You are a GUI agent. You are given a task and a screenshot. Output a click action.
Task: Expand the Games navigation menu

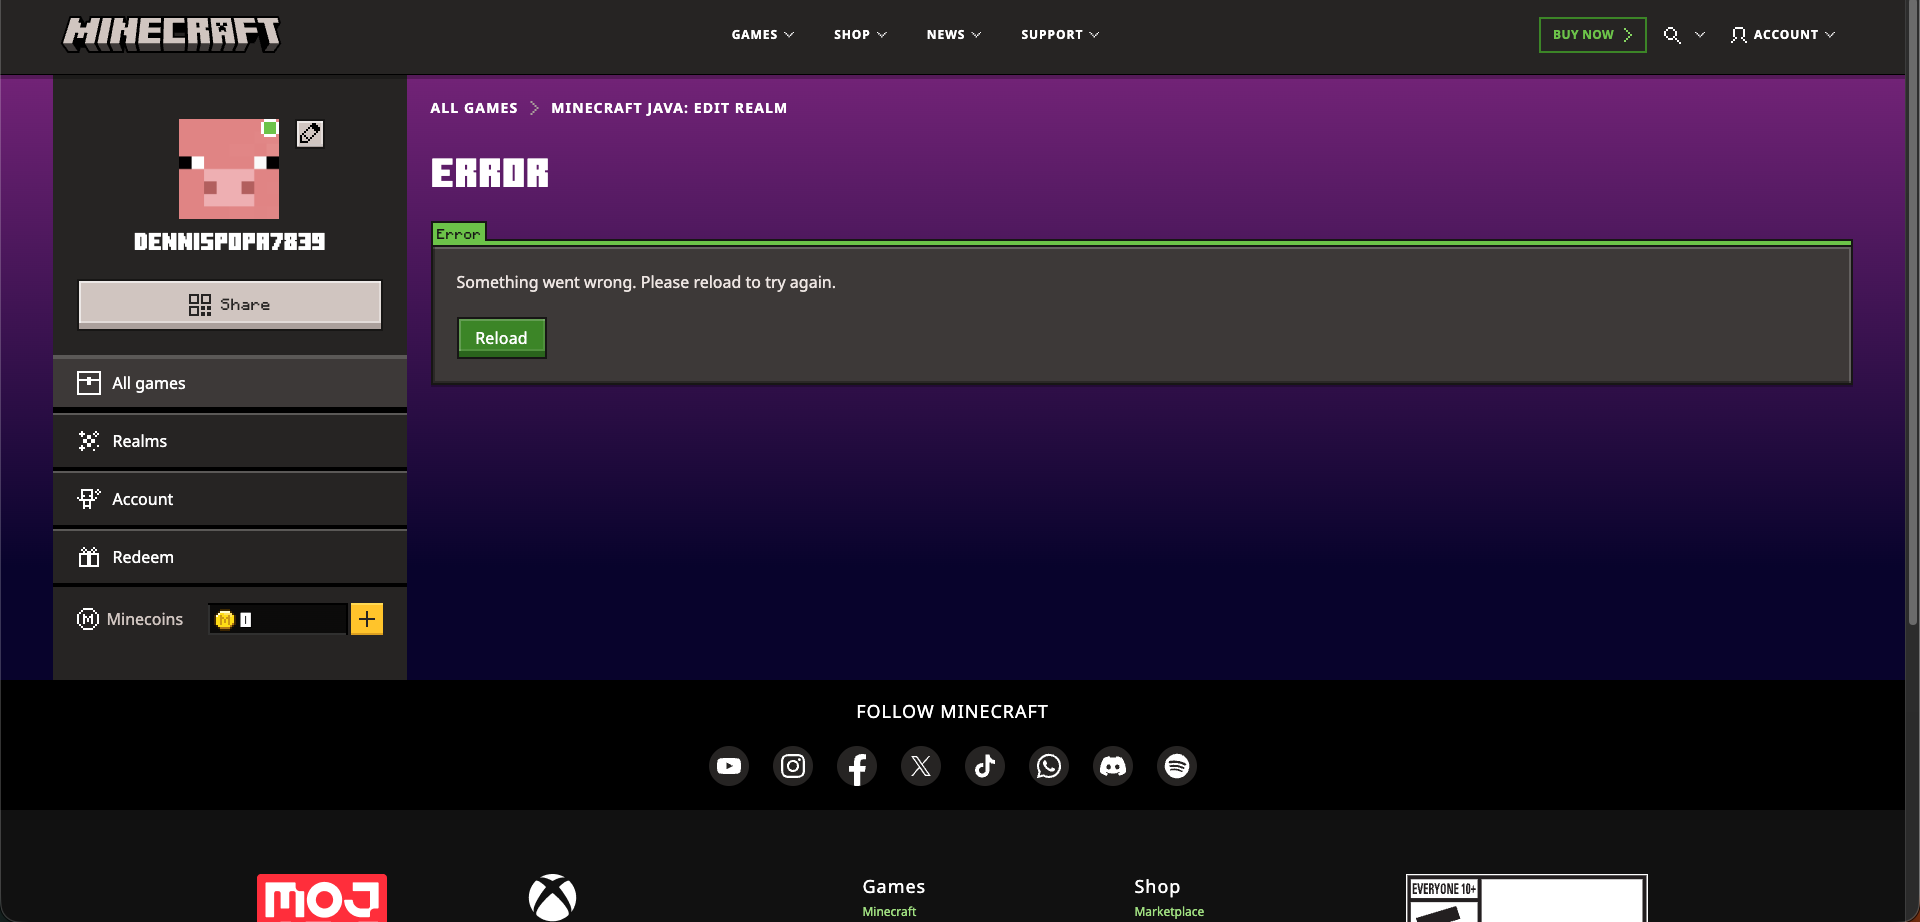763,35
